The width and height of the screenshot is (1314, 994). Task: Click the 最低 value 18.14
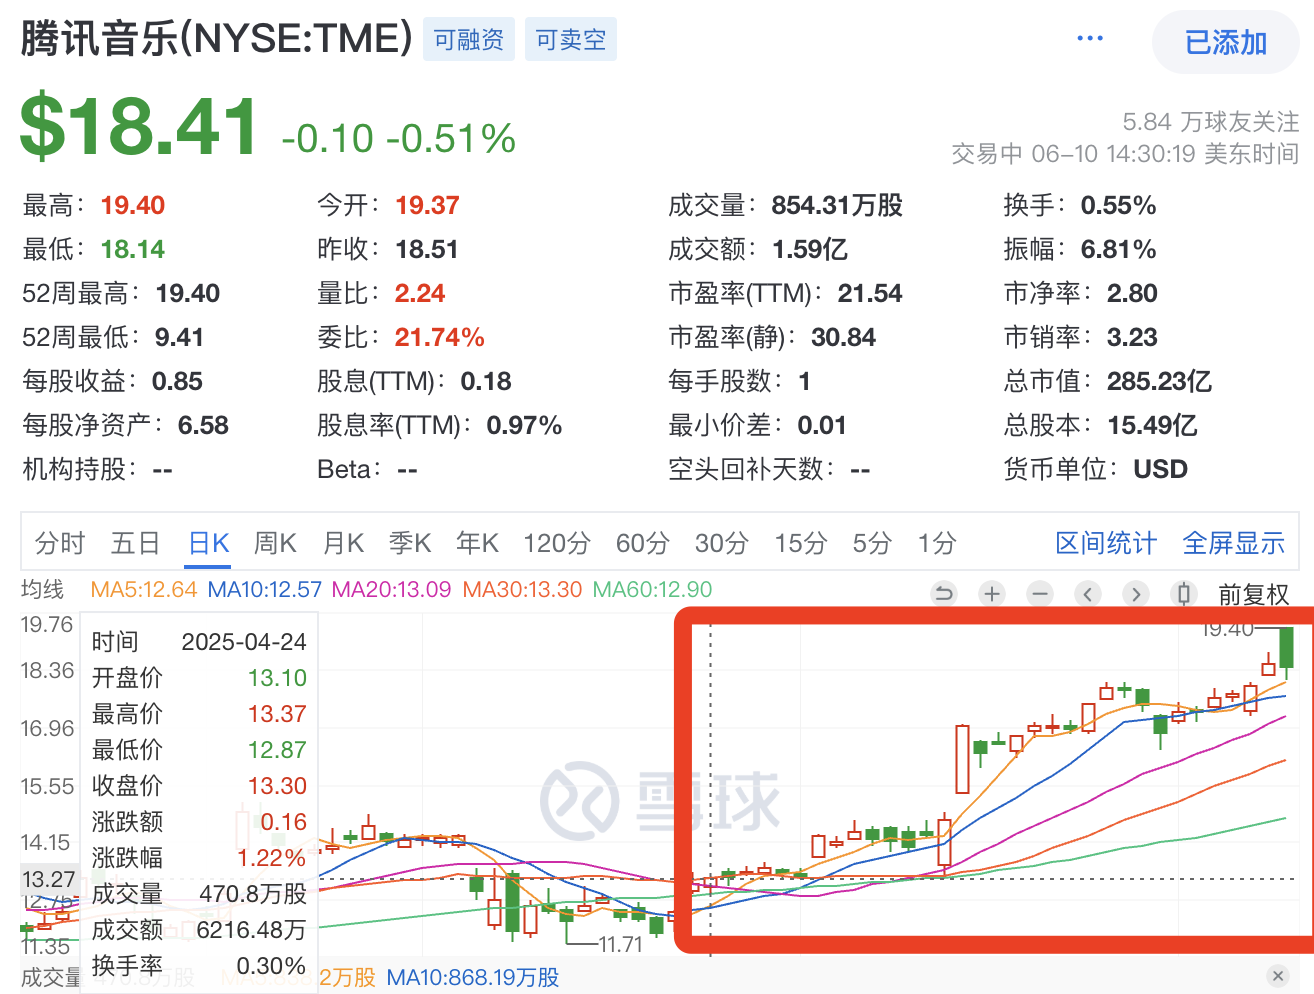click(132, 249)
